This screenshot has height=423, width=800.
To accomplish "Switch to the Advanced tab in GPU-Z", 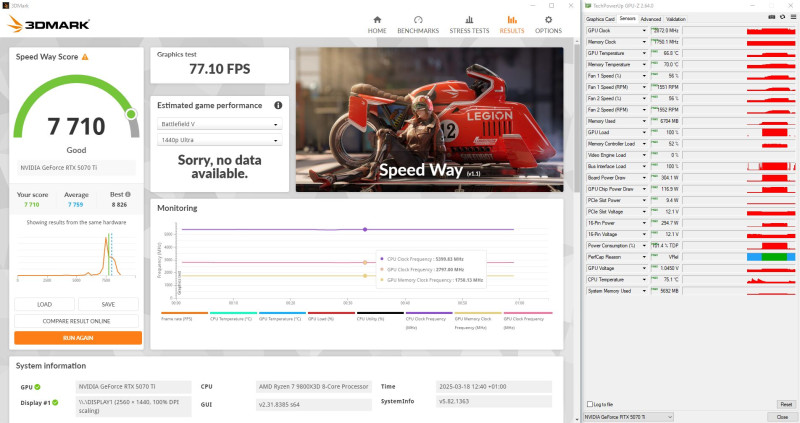I will (651, 19).
